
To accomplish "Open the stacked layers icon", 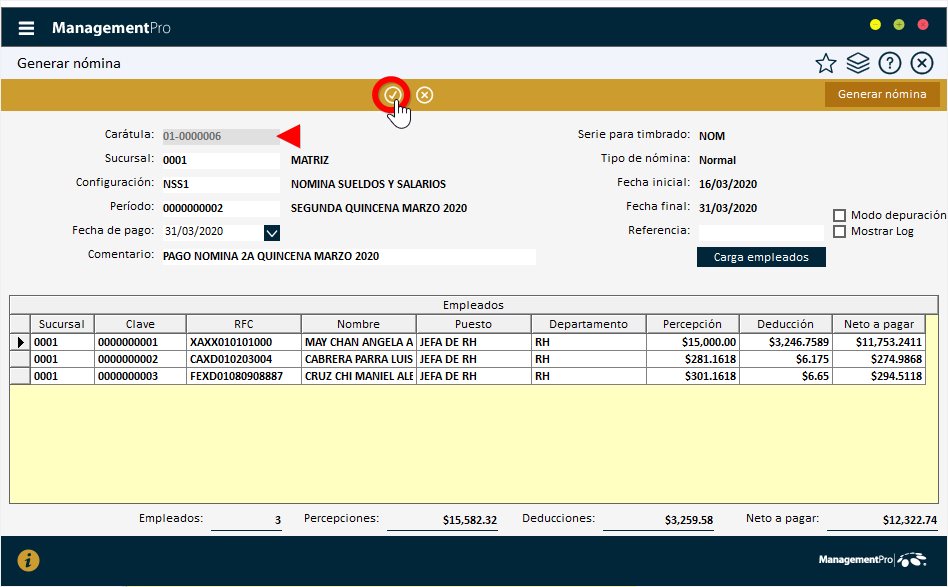I will tap(857, 63).
